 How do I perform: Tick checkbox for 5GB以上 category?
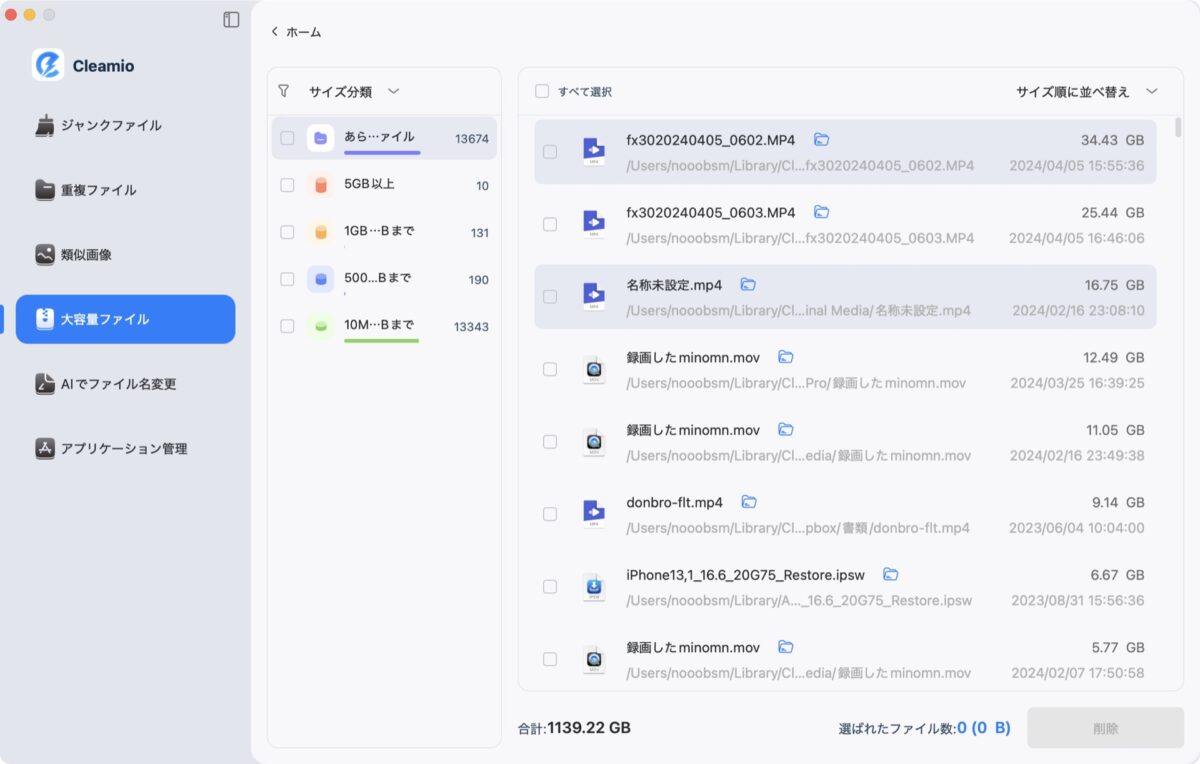point(288,185)
